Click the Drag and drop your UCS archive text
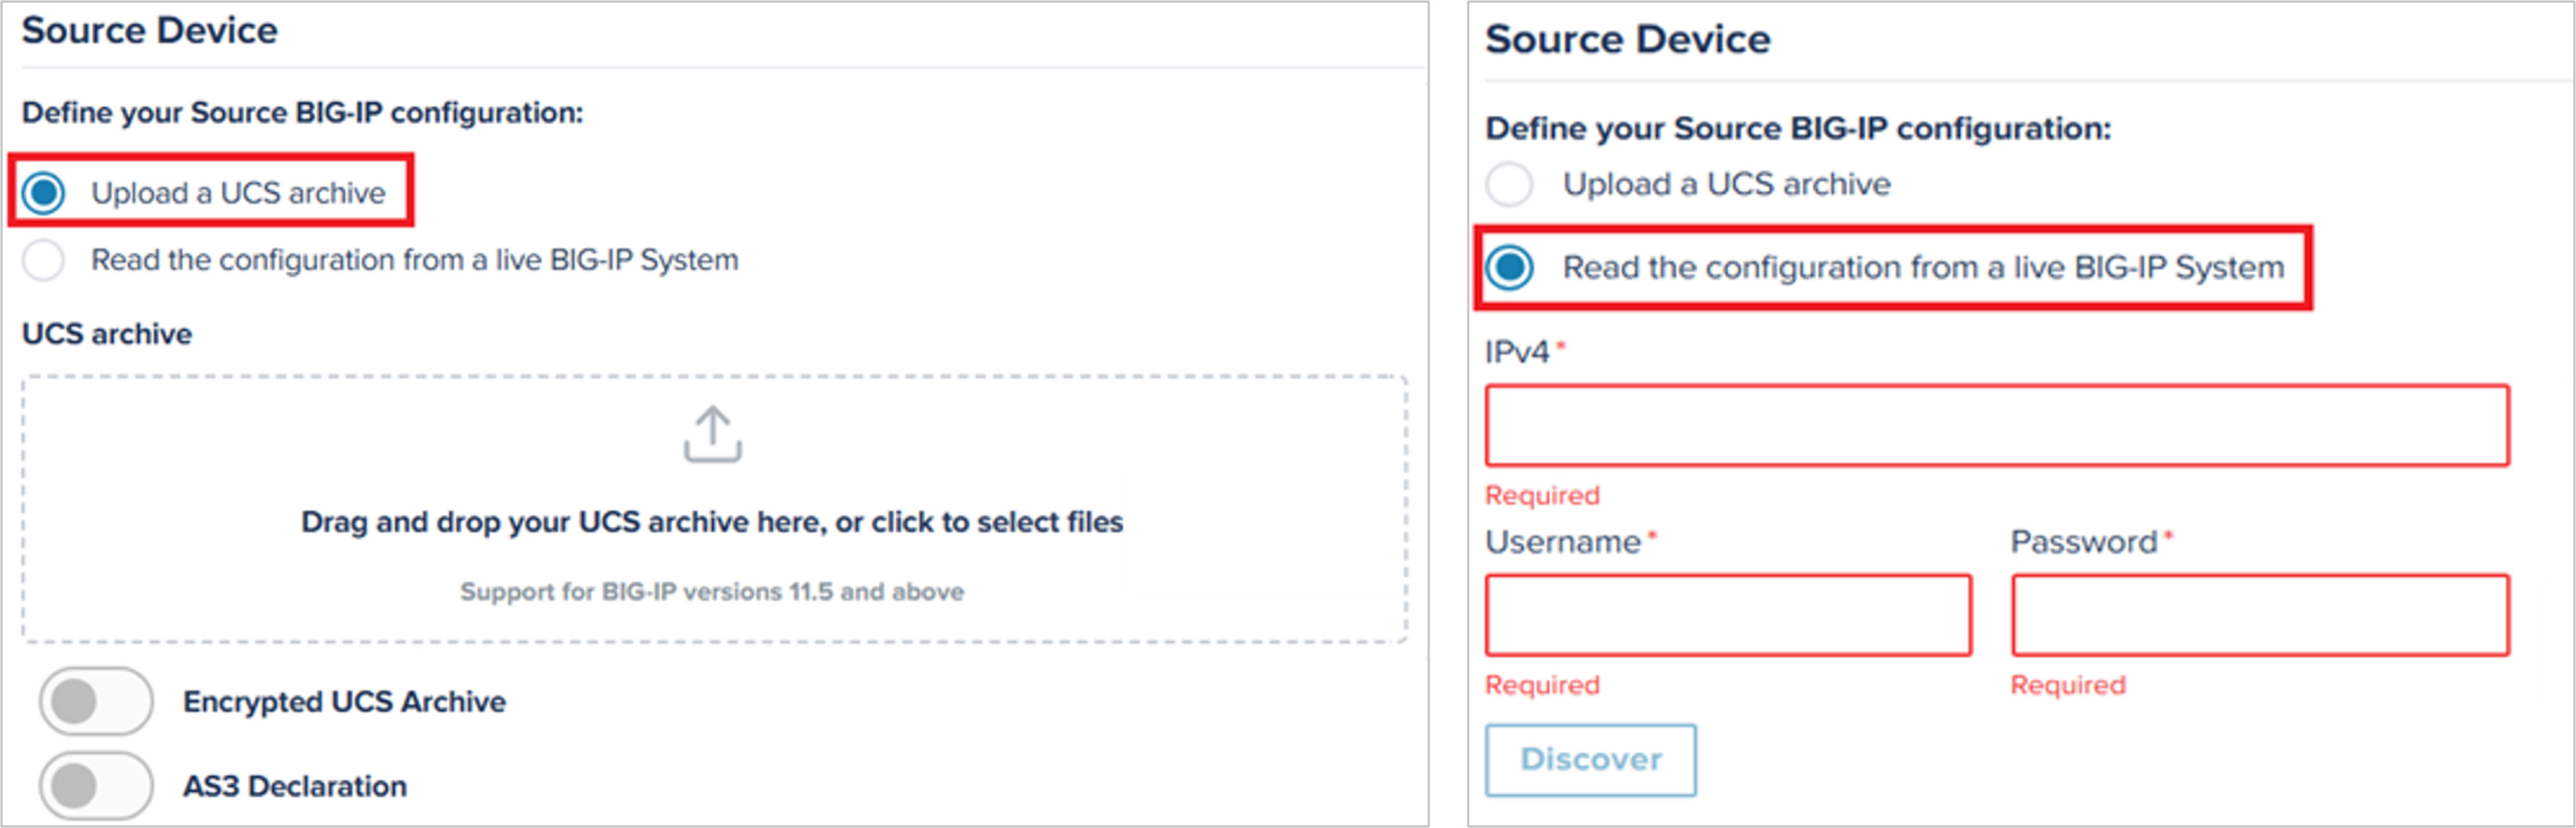Viewport: 2576px width, 828px height. (x=712, y=522)
